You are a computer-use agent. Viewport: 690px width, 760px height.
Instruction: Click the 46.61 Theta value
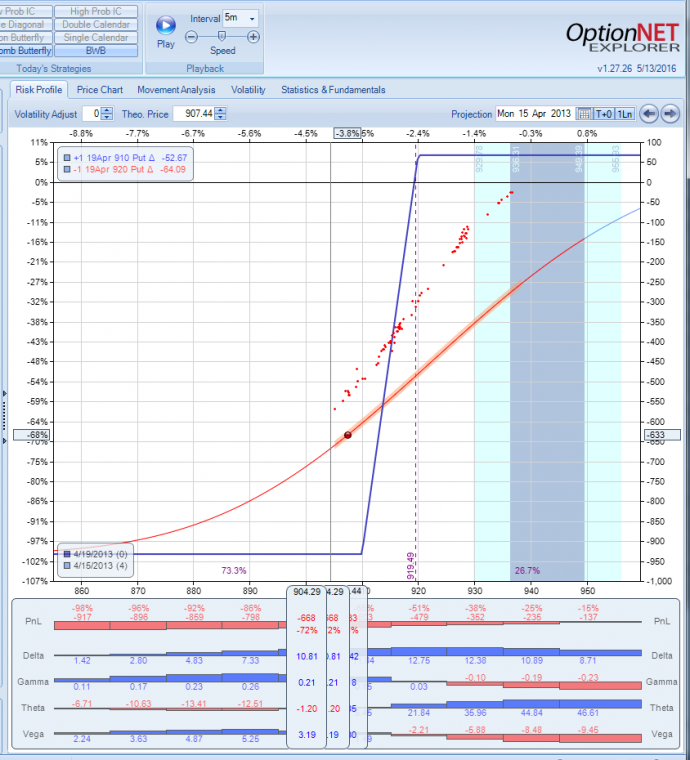pyautogui.click(x=588, y=713)
